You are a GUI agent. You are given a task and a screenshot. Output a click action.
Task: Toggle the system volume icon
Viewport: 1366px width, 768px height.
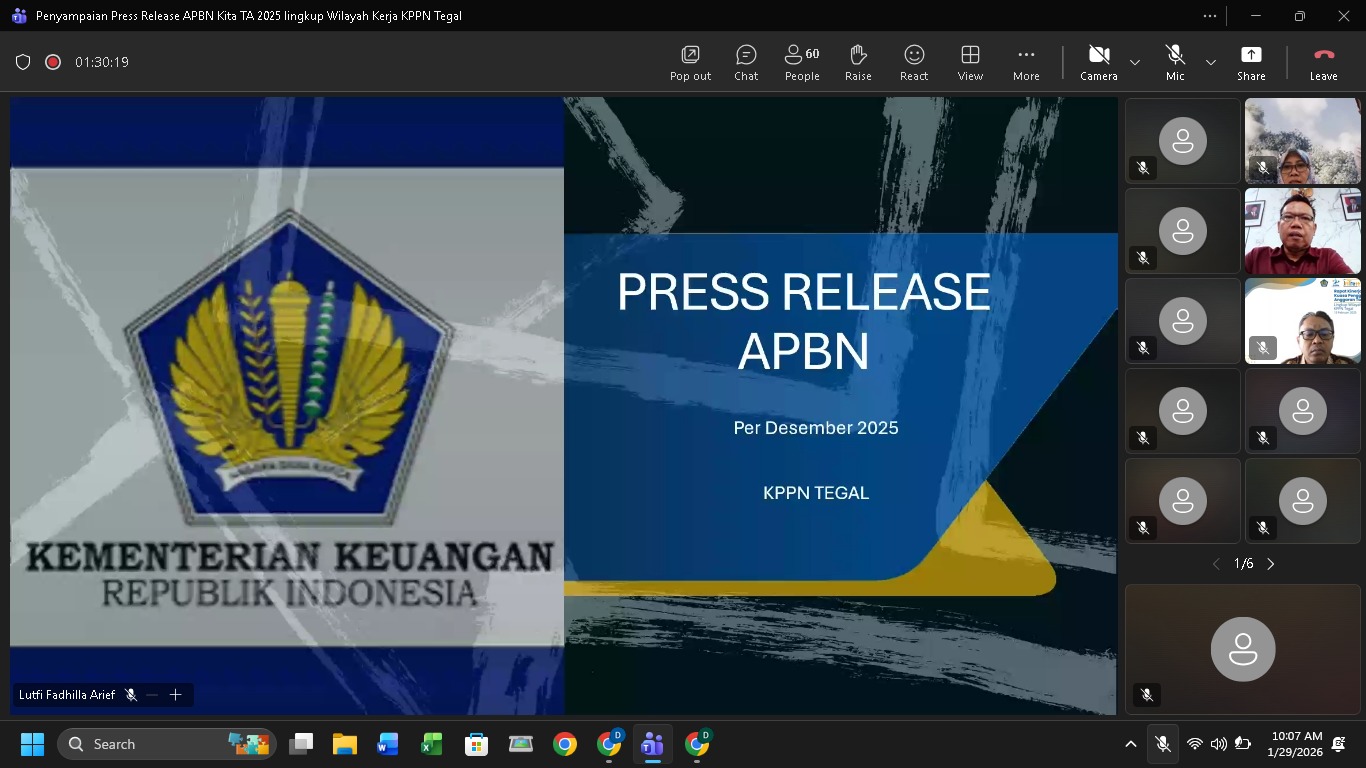tap(1219, 744)
